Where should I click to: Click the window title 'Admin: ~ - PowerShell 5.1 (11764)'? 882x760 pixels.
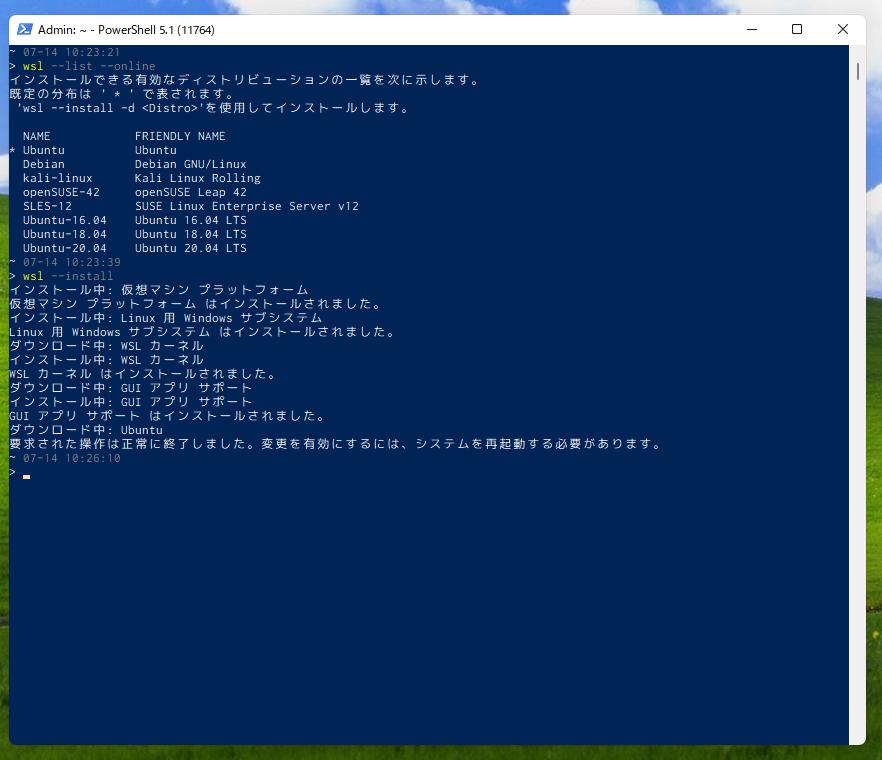[126, 30]
